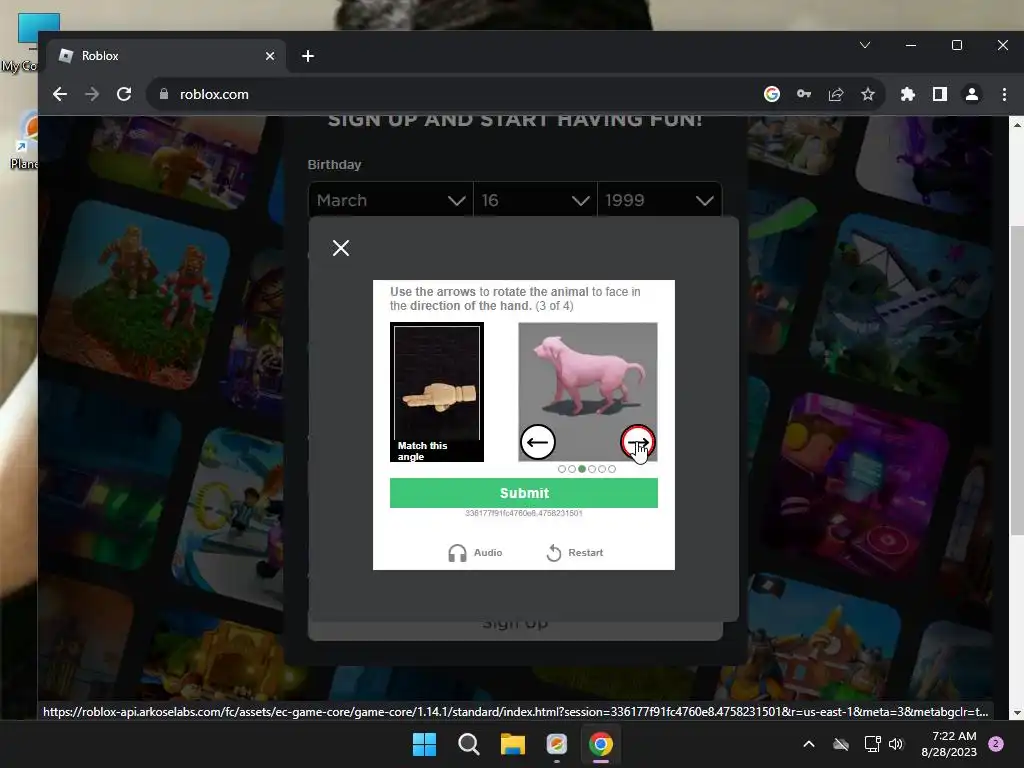Toggle the Chrome side panel icon

pyautogui.click(x=940, y=94)
